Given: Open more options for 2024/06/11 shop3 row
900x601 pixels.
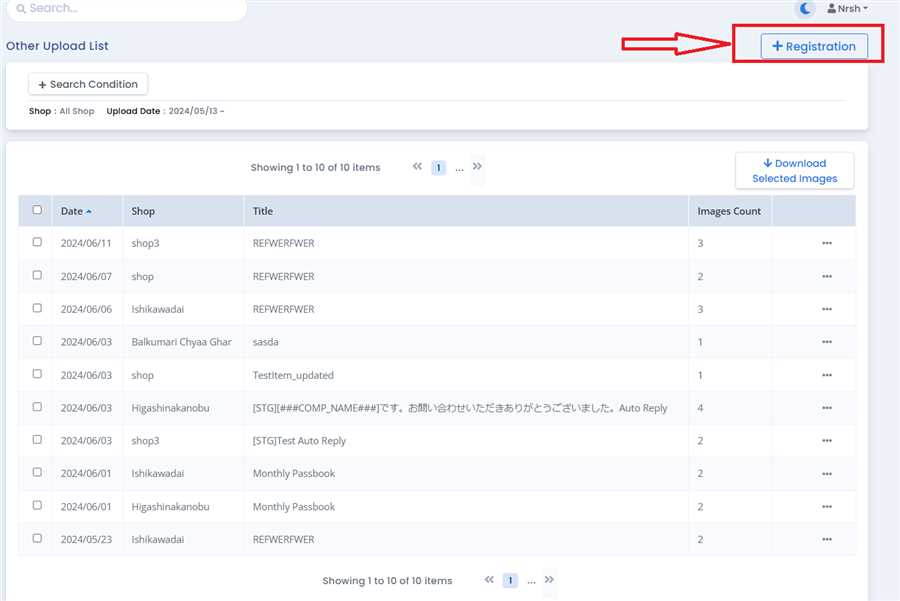Looking at the screenshot, I should coord(826,243).
